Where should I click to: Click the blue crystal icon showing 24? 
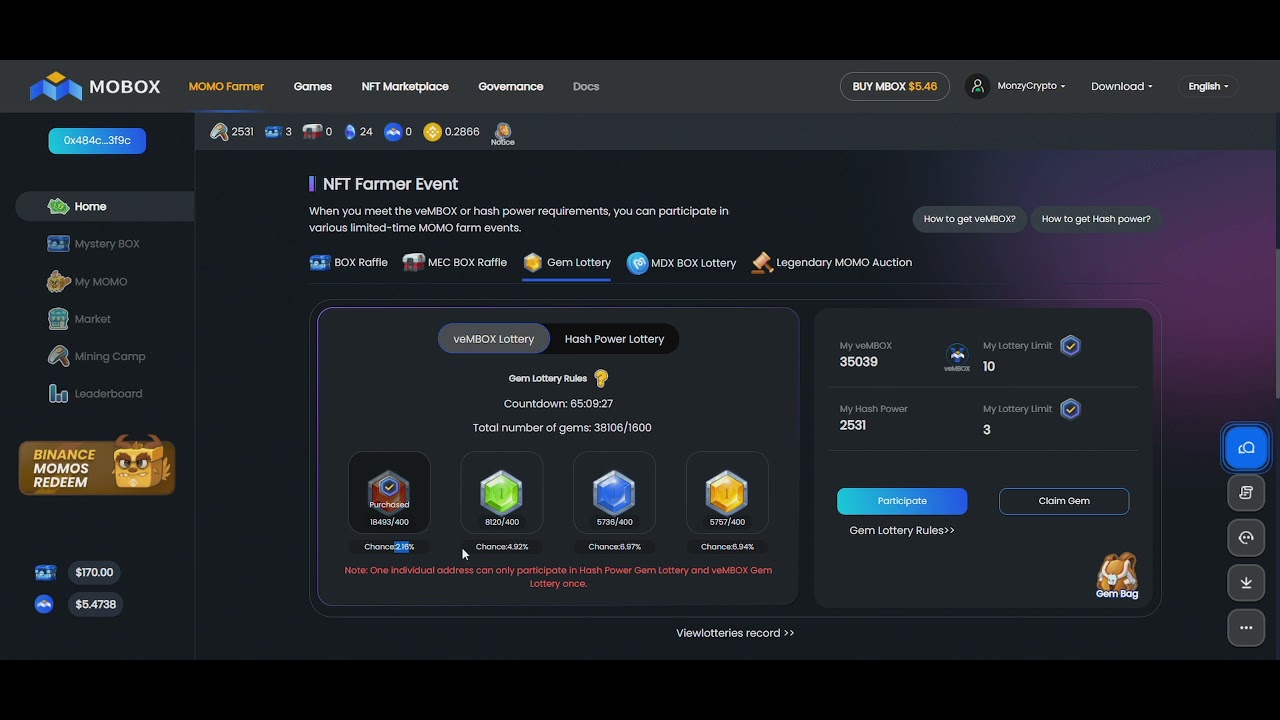point(350,132)
